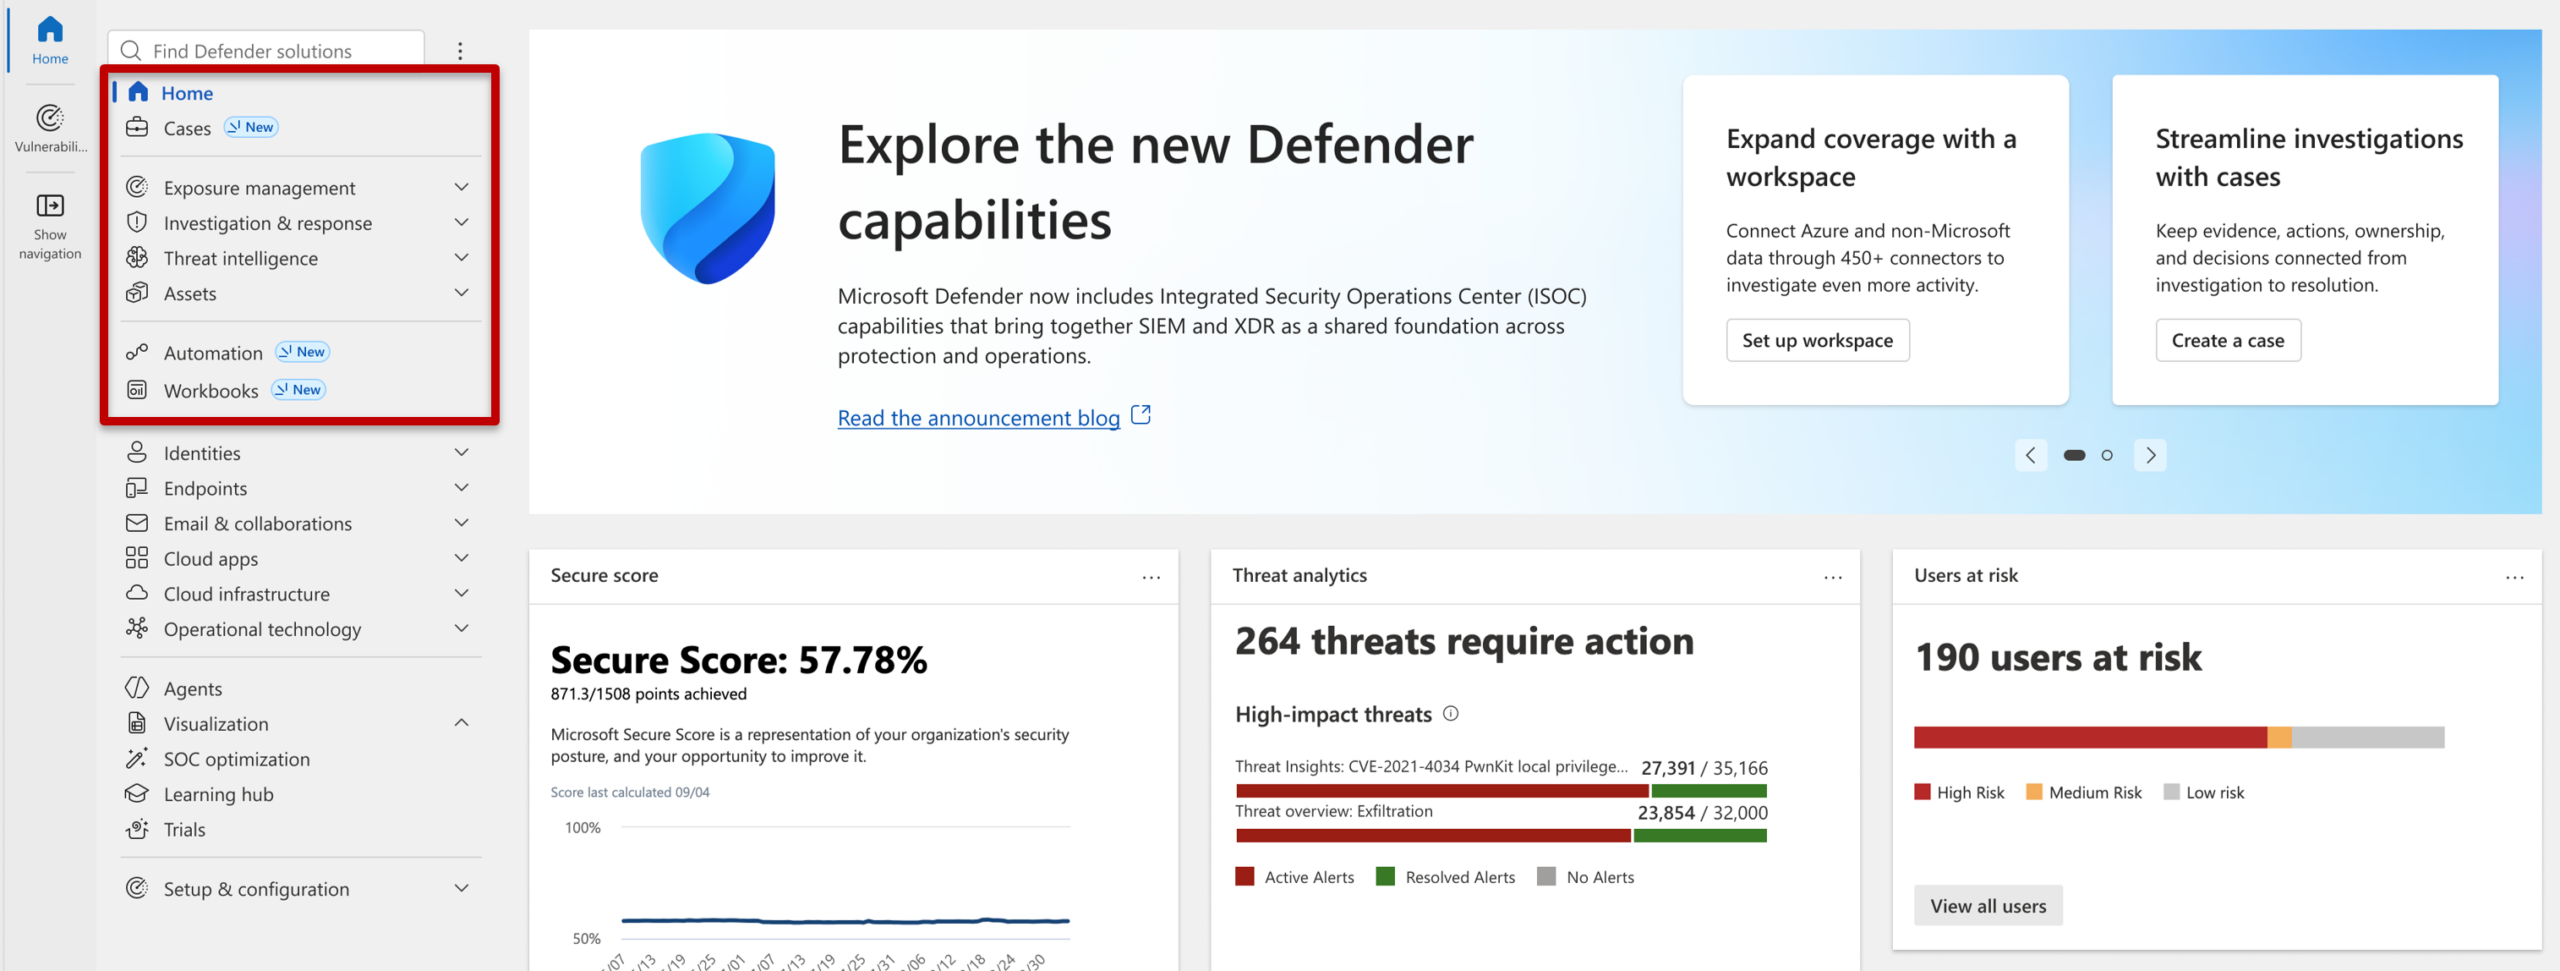
Task: Select the second carousel page dot
Action: (x=2107, y=455)
